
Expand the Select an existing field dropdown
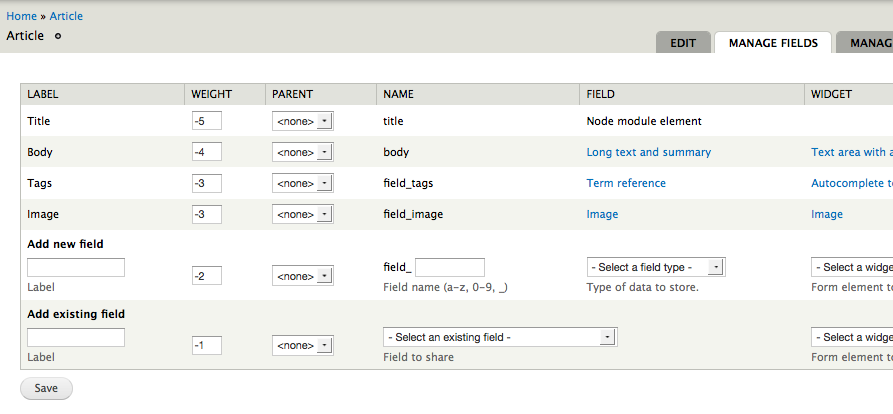click(x=499, y=337)
